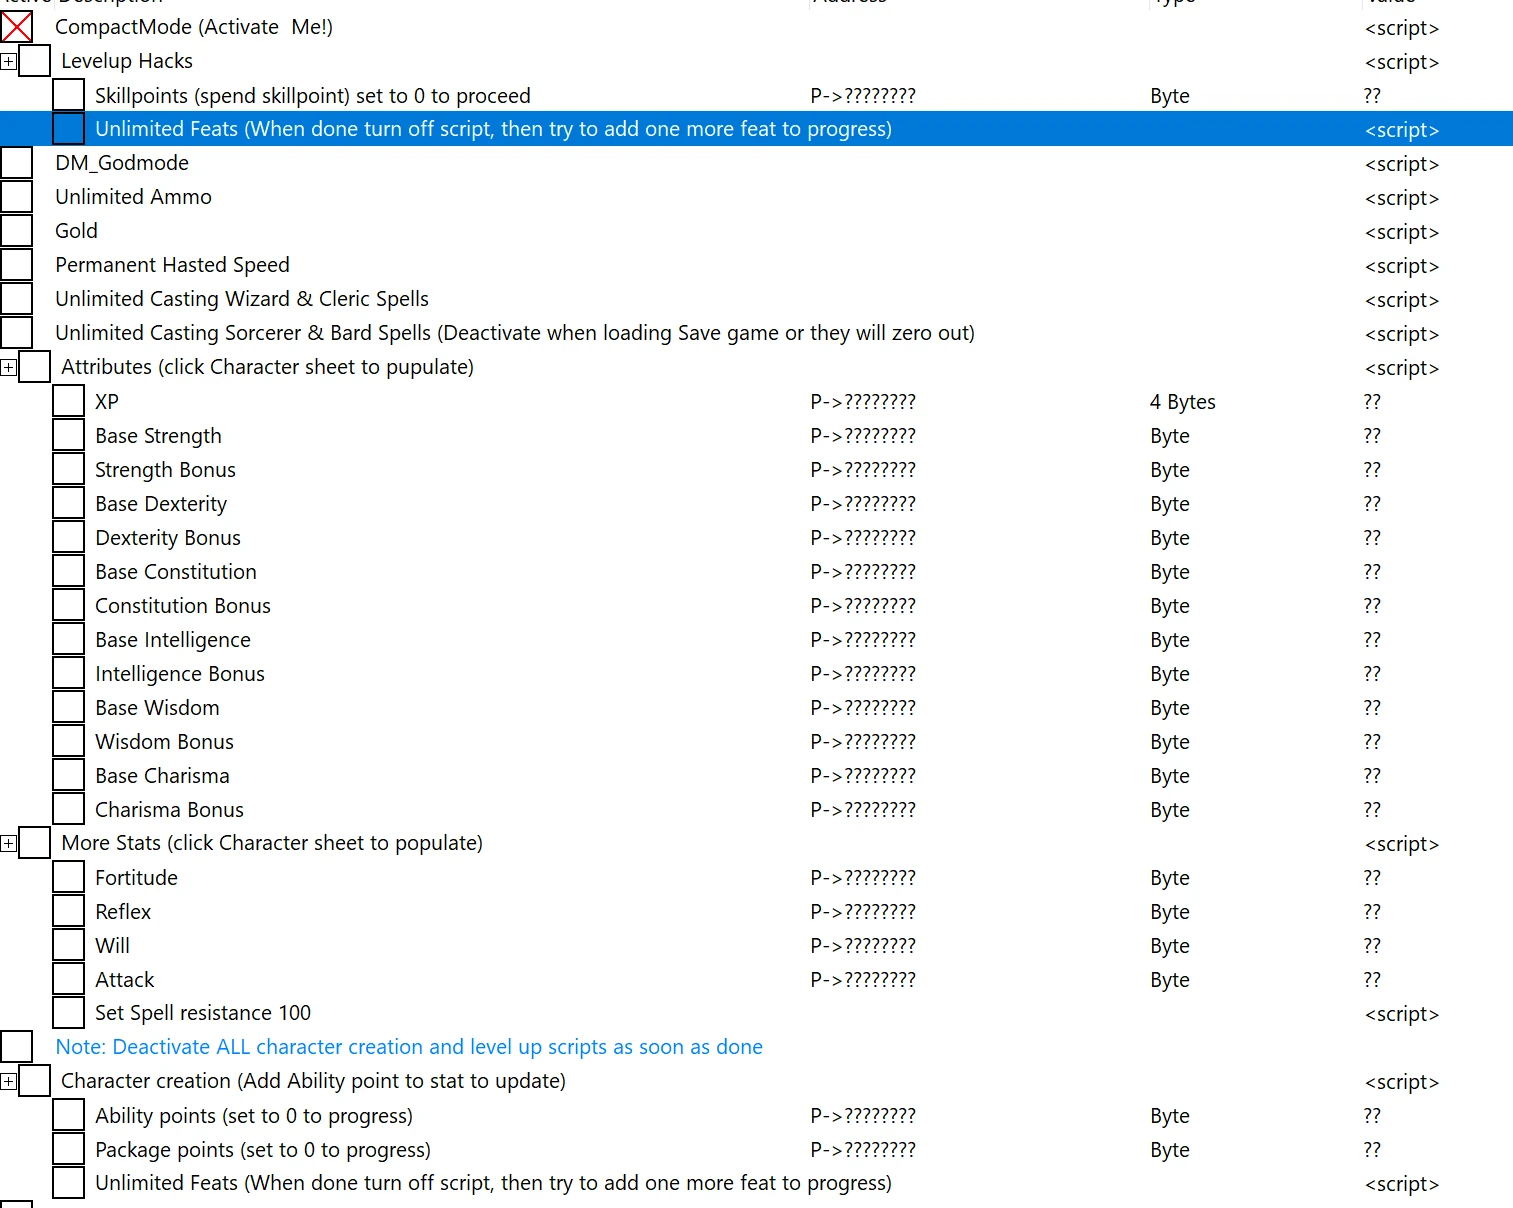
Task: Click the <script> value of the Gold row
Action: (1402, 232)
